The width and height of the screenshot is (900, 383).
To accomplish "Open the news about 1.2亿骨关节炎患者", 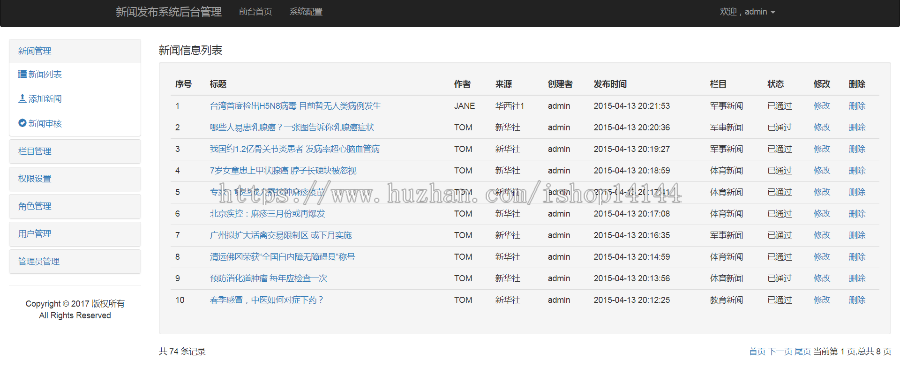I will pyautogui.click(x=294, y=149).
